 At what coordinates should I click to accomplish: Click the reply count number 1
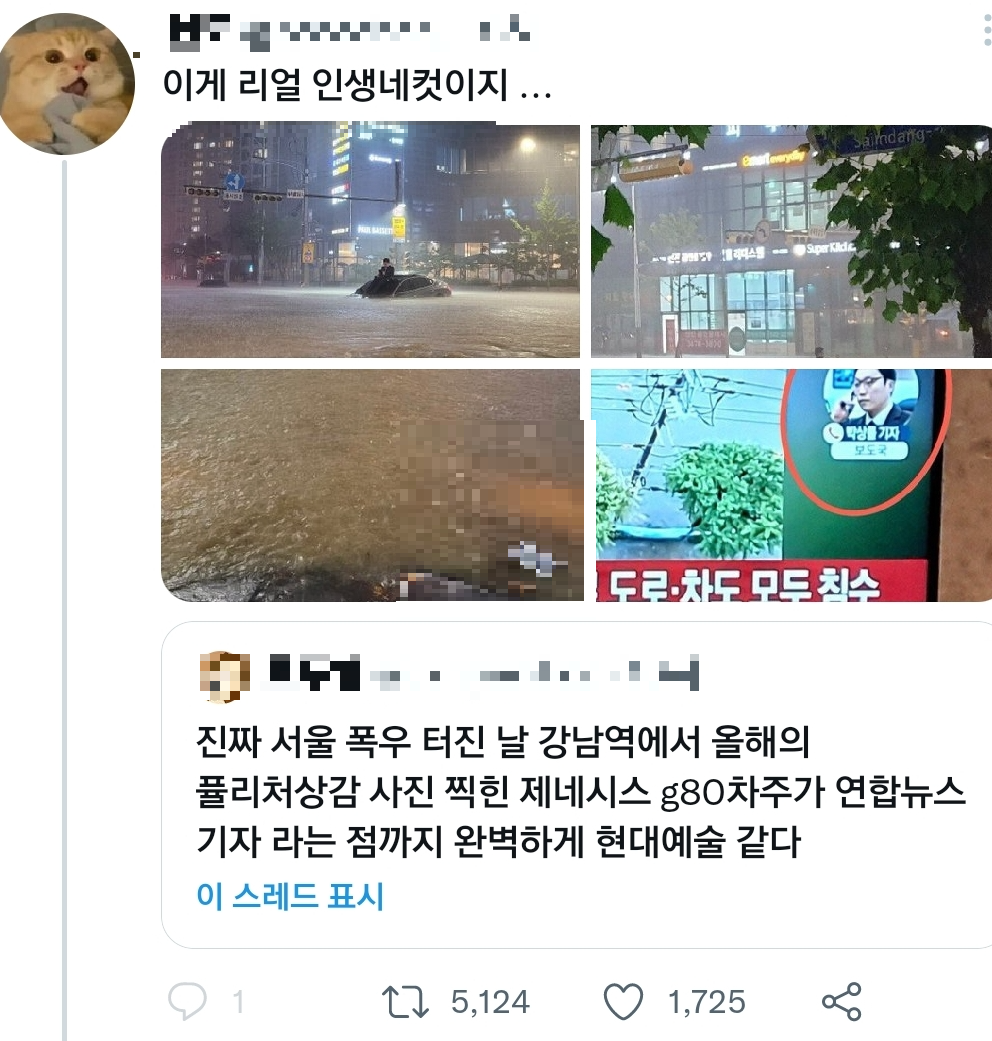click(238, 1002)
